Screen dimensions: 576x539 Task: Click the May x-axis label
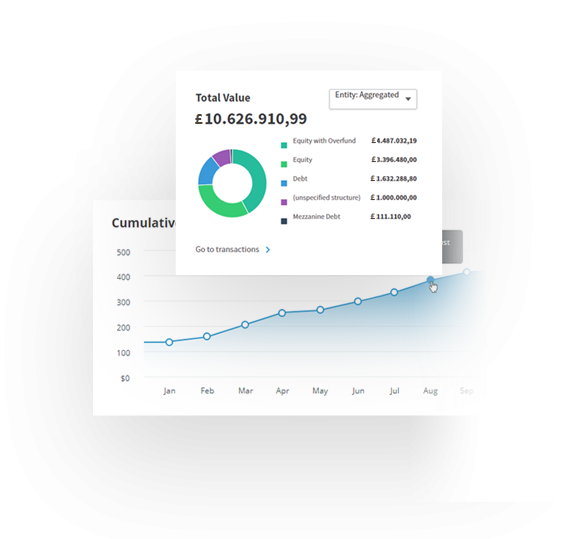(320, 391)
